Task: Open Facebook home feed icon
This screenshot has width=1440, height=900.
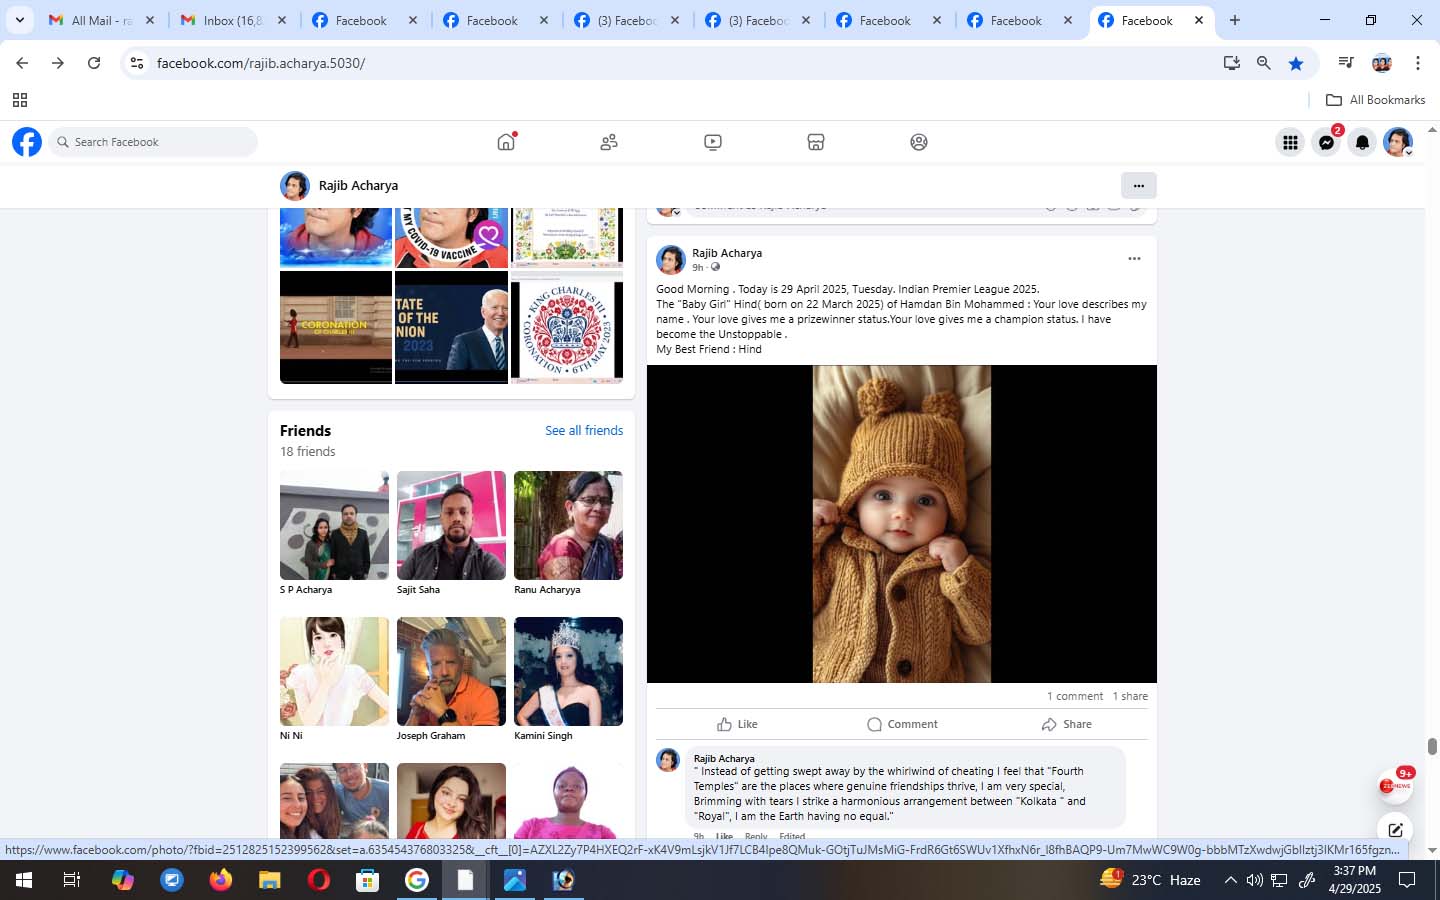Action: point(506,142)
